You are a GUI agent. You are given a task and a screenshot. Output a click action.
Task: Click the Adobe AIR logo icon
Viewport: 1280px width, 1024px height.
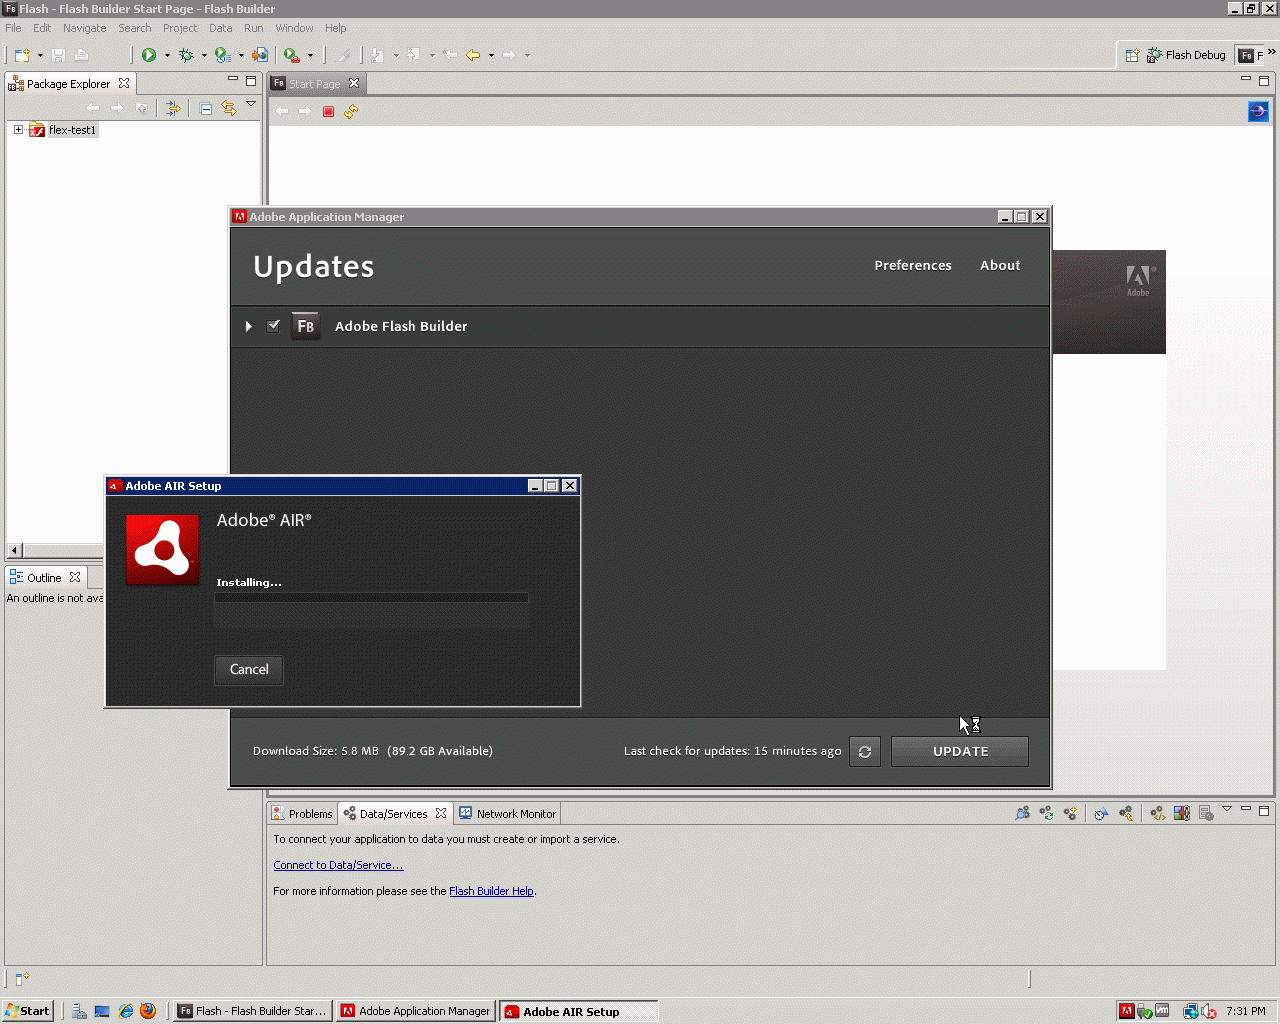tap(163, 549)
